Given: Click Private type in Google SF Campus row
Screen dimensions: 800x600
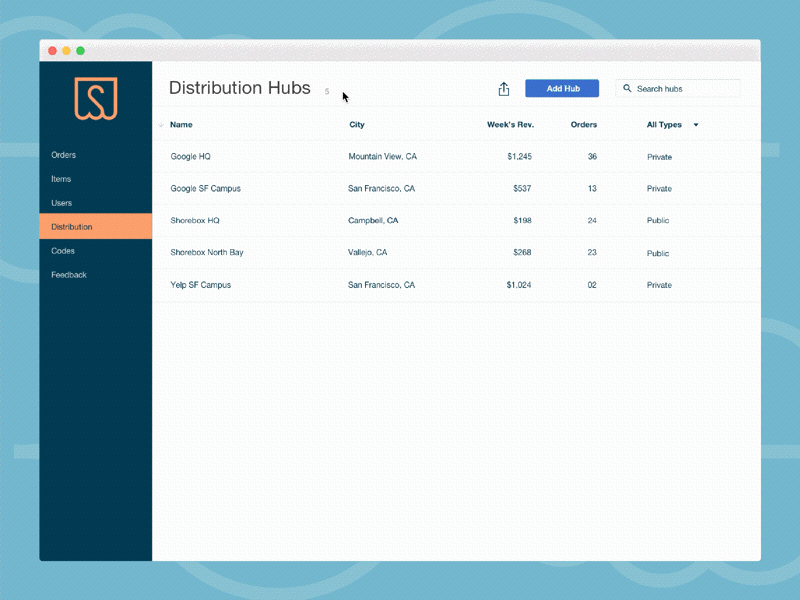Looking at the screenshot, I should click(659, 188).
